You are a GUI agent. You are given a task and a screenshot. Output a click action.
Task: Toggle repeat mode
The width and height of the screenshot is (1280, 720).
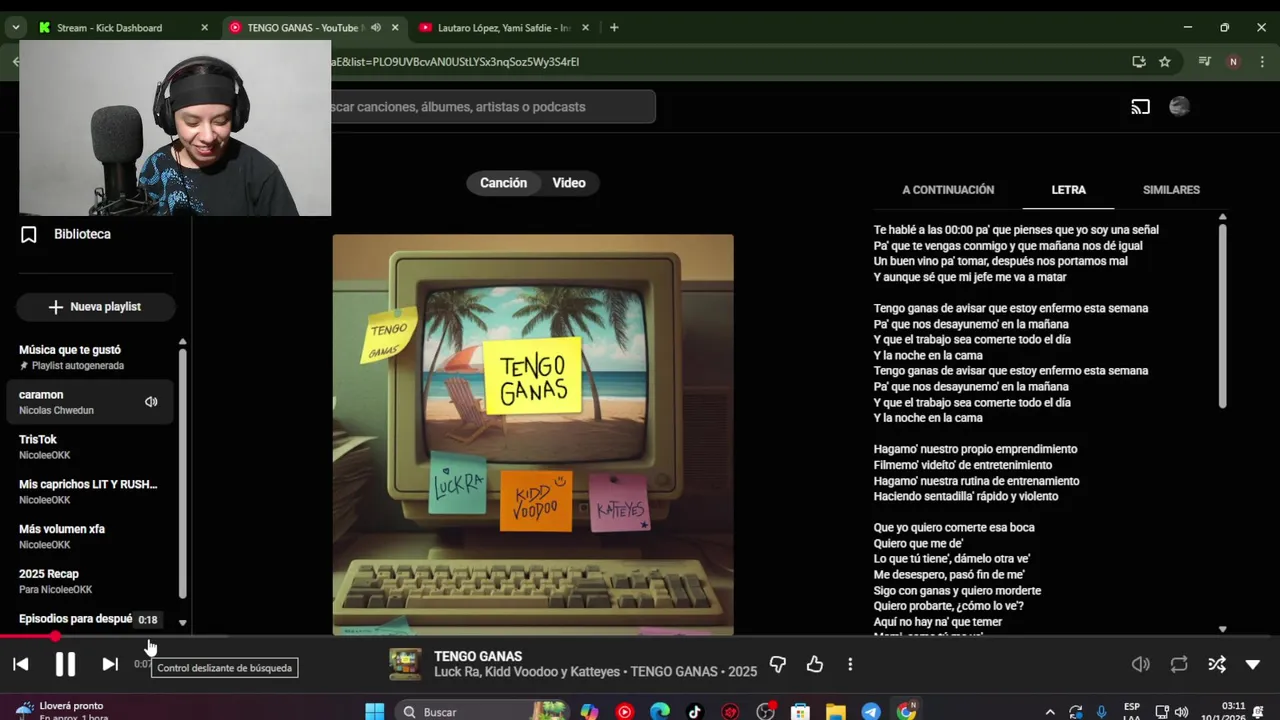point(1179,664)
